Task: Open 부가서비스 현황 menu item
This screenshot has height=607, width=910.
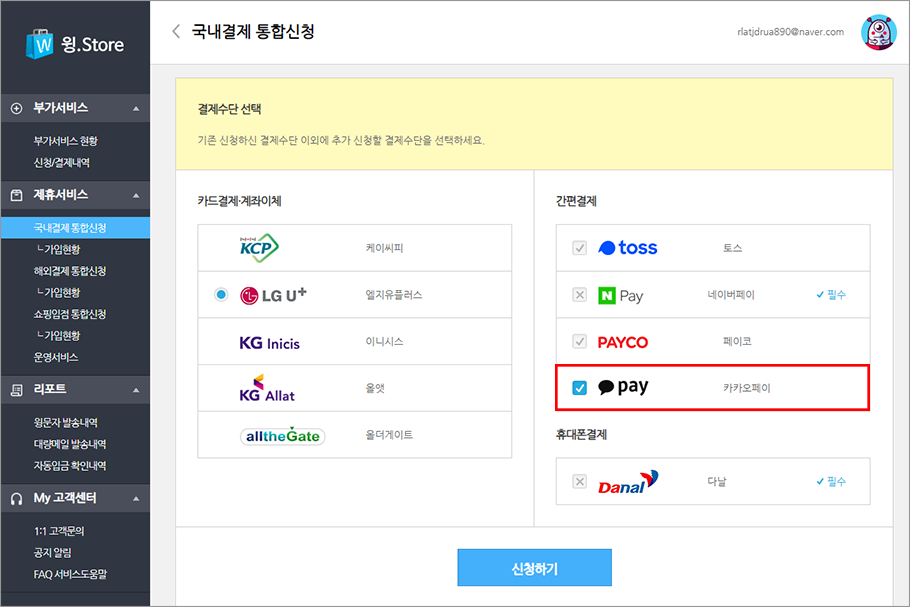Action: pos(66,141)
